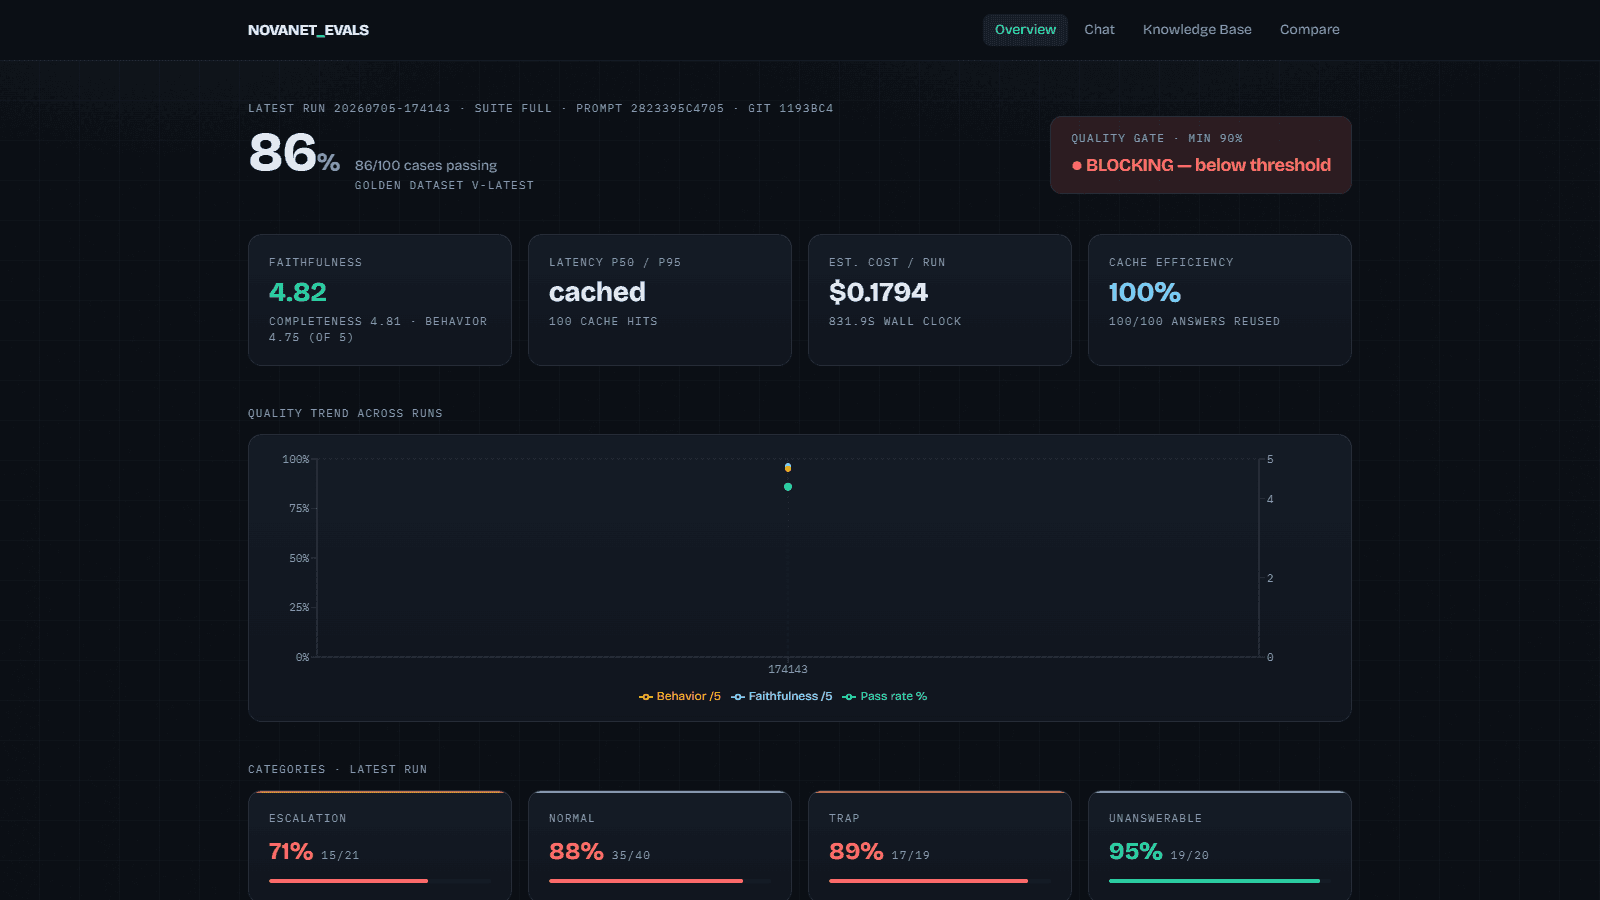The image size is (1600, 900).
Task: Toggle the Faithfulness /5 legend label
Action: (790, 697)
